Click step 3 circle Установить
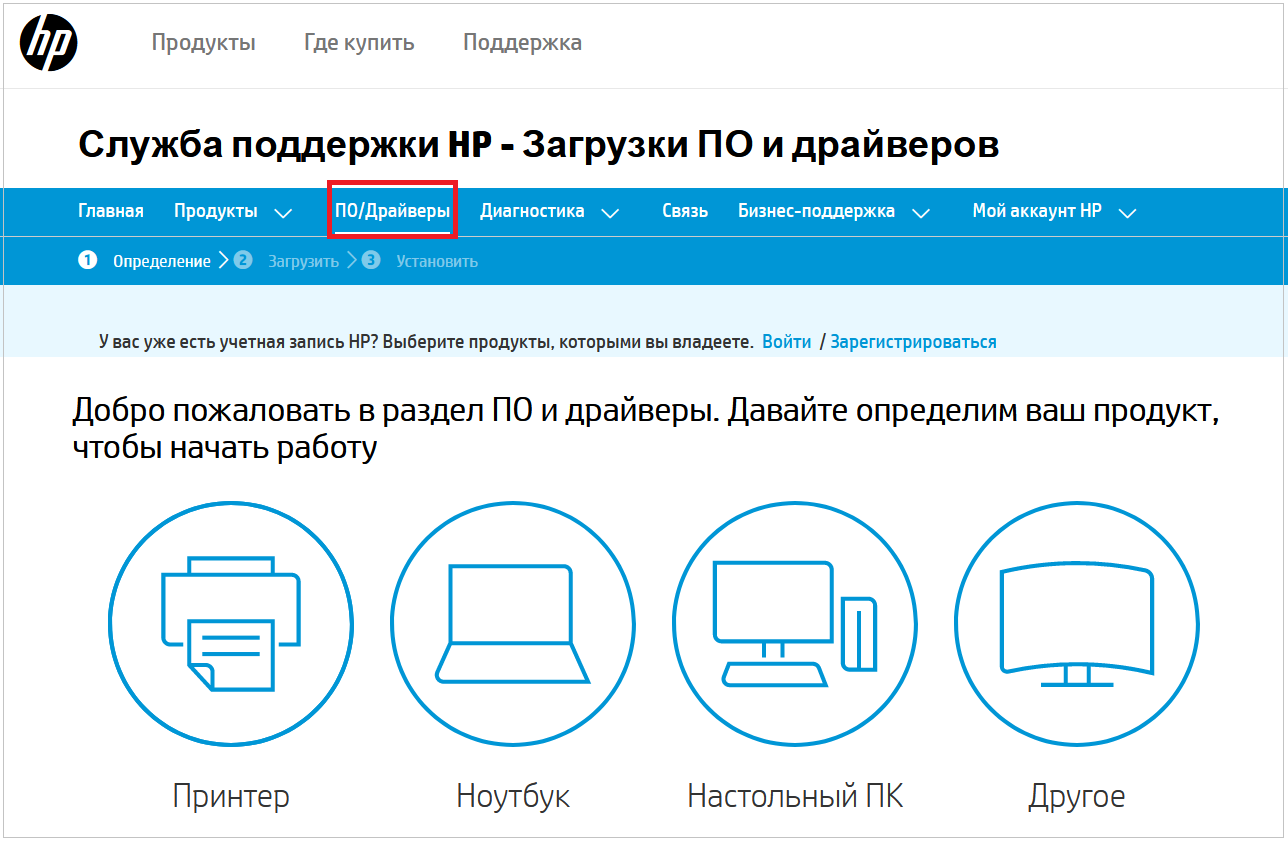The height and width of the screenshot is (842, 1288). point(372,261)
